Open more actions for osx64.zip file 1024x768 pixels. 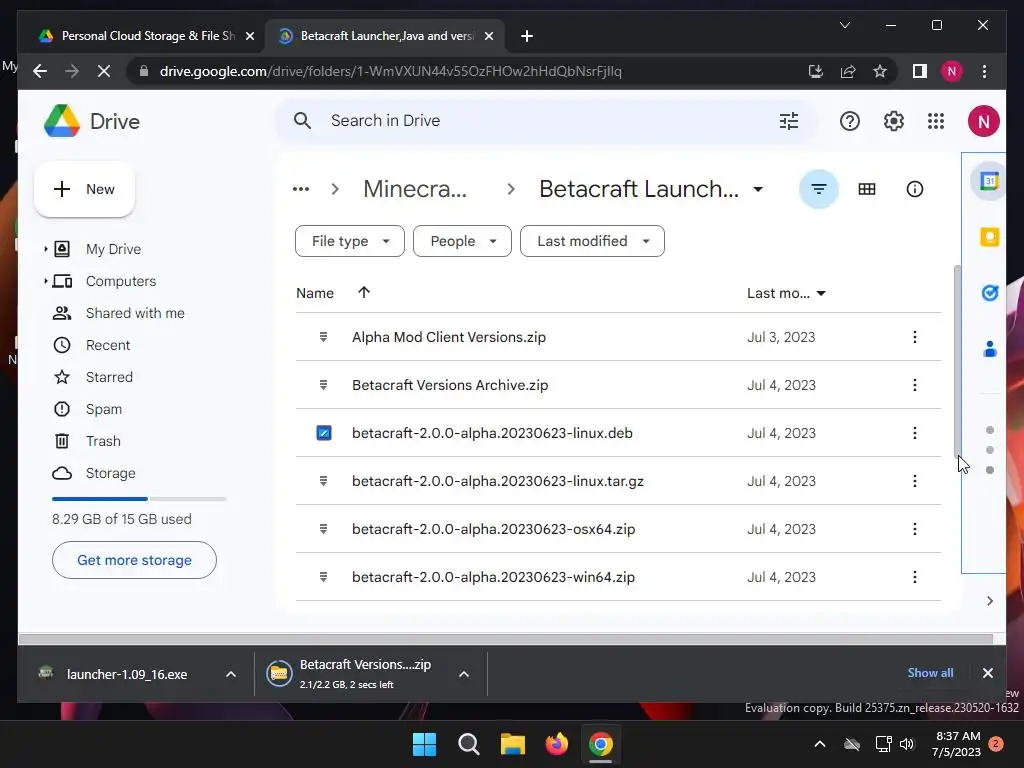click(x=914, y=529)
